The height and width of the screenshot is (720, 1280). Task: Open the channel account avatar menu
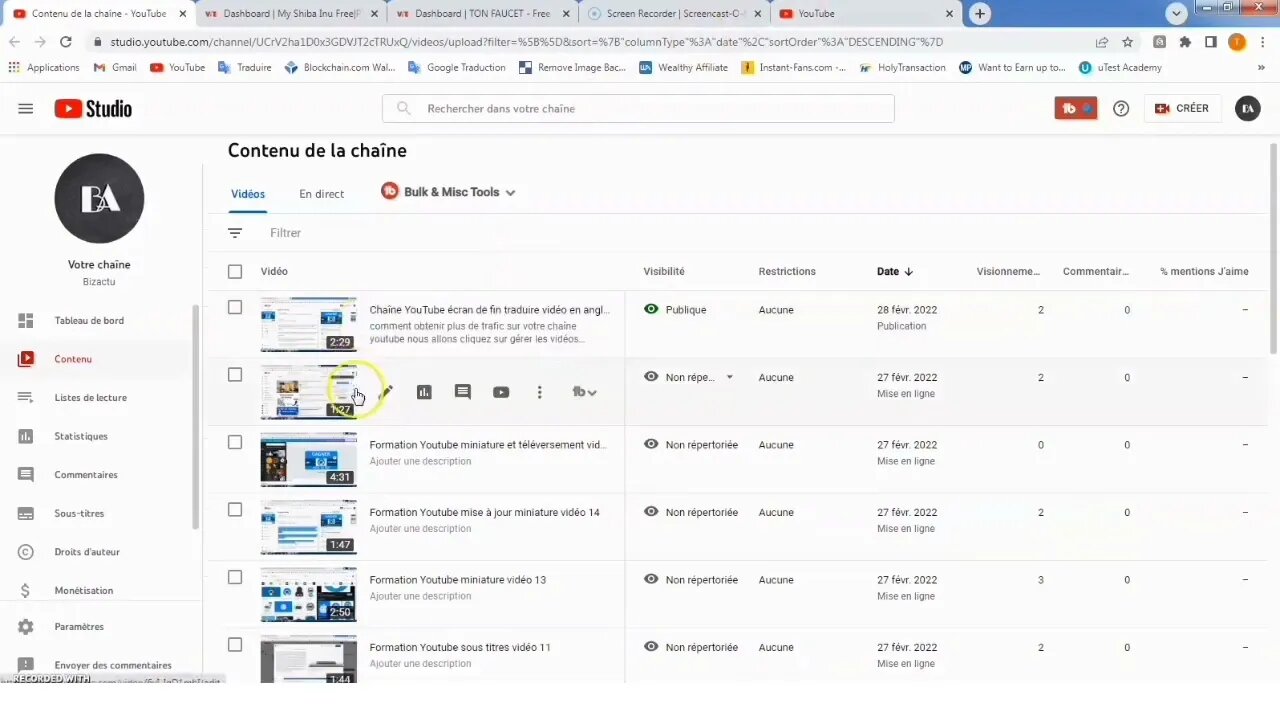[x=1248, y=109]
